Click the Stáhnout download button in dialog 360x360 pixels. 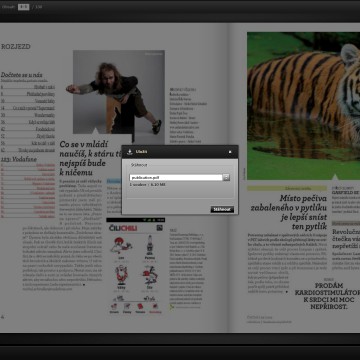point(222,209)
